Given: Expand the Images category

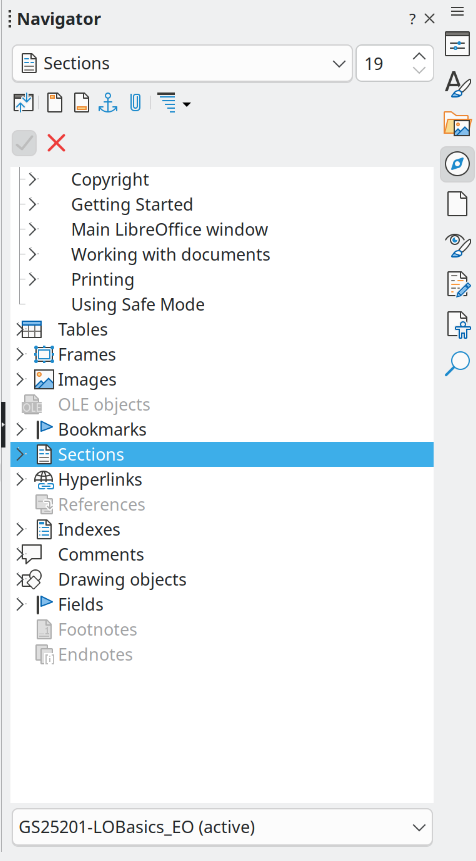Looking at the screenshot, I should pyautogui.click(x=20, y=379).
